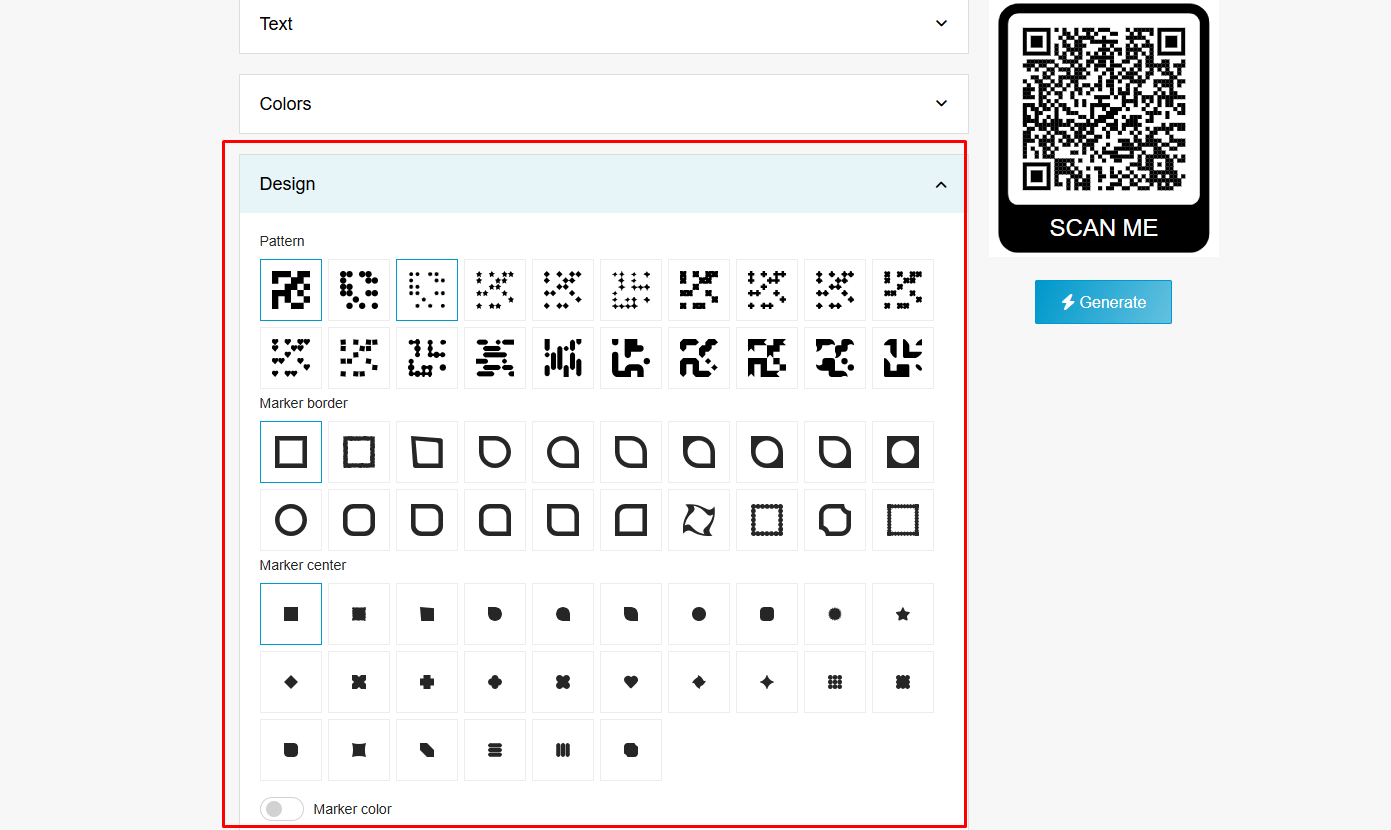1391x830 pixels.
Task: Pick the horizontal rounded bars pattern
Action: [495, 358]
